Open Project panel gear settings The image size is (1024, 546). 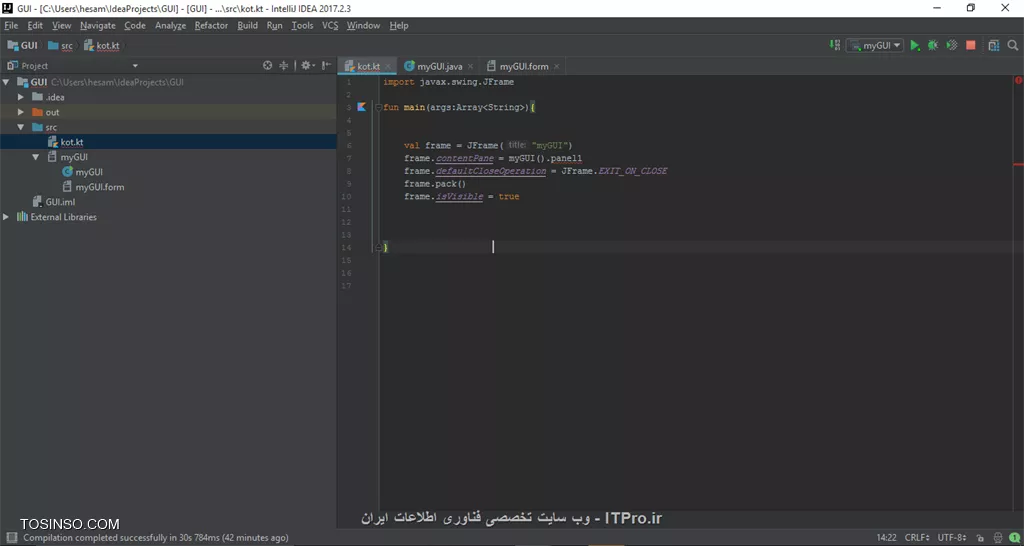pyautogui.click(x=306, y=65)
